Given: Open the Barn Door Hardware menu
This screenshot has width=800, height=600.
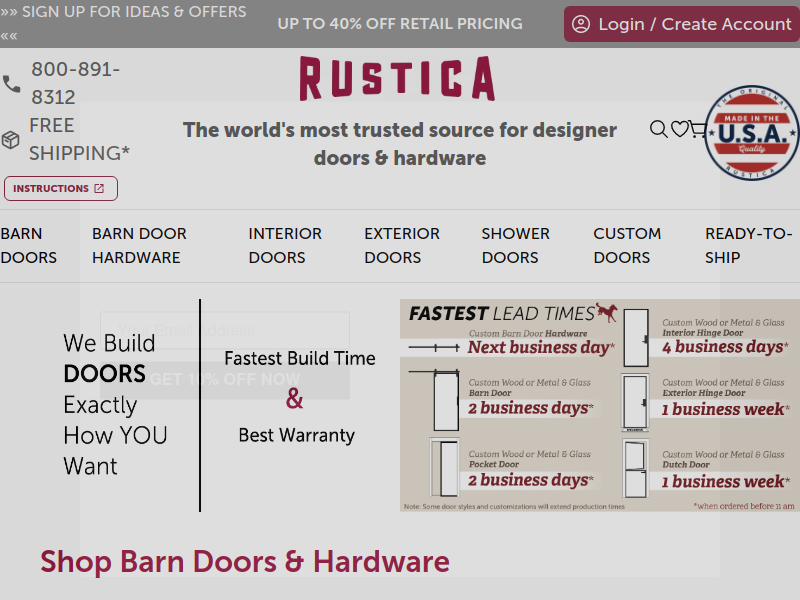Looking at the screenshot, I should 139,245.
